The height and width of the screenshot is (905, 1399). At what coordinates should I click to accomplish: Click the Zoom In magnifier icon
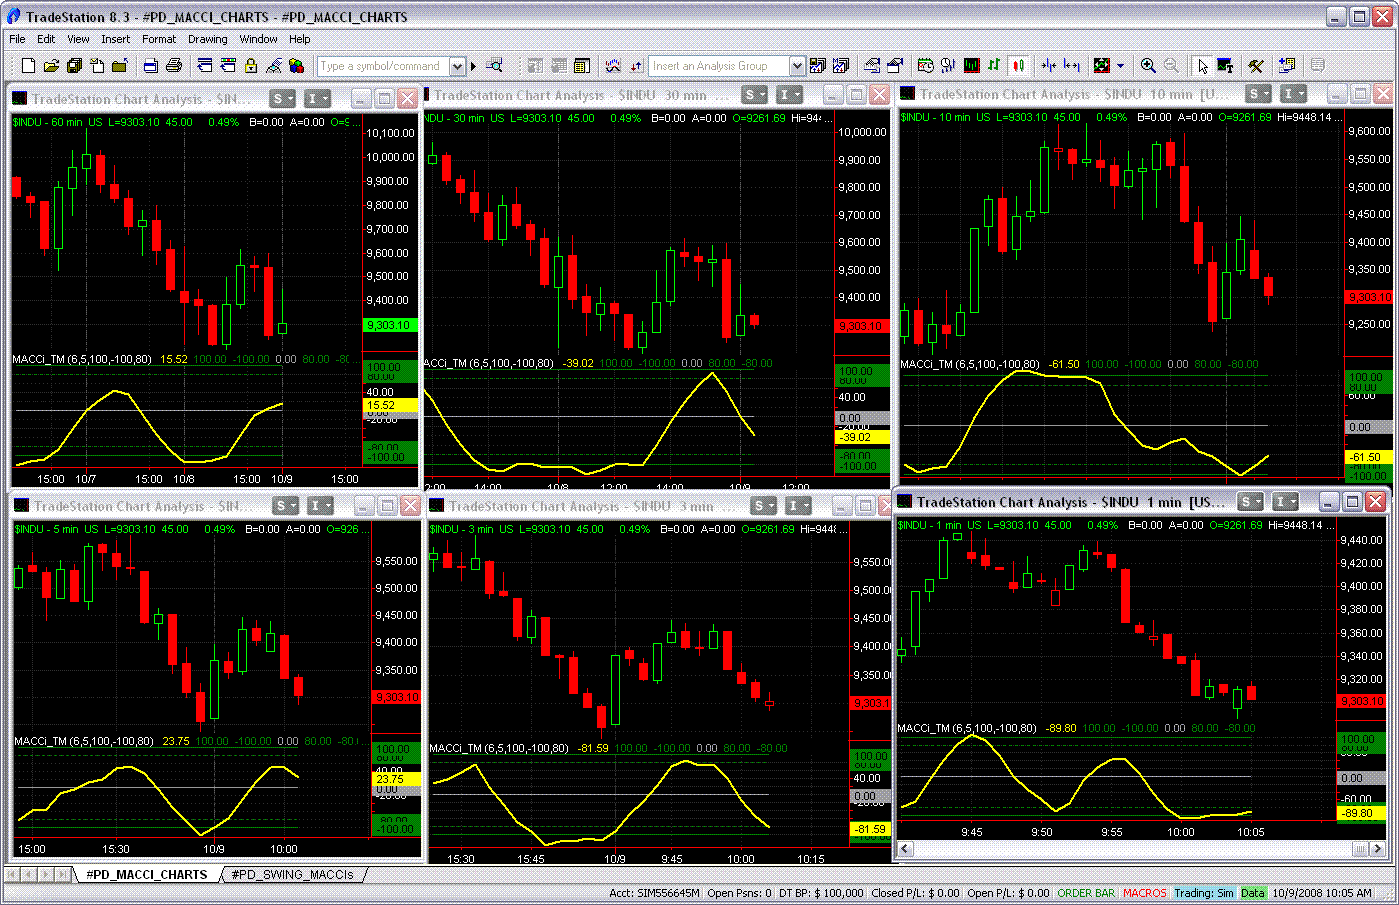pyautogui.click(x=1148, y=66)
